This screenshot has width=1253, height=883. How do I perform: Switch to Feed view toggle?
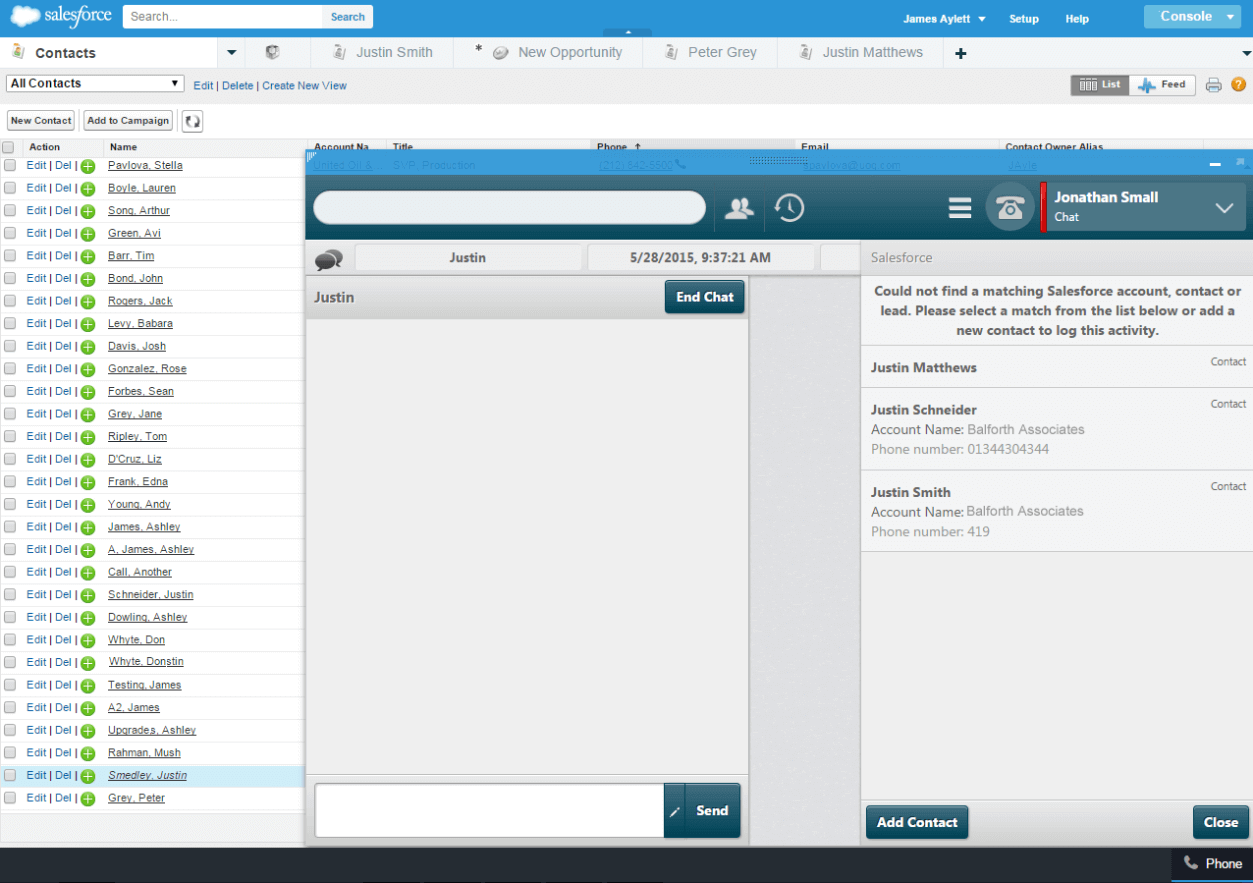[1163, 85]
